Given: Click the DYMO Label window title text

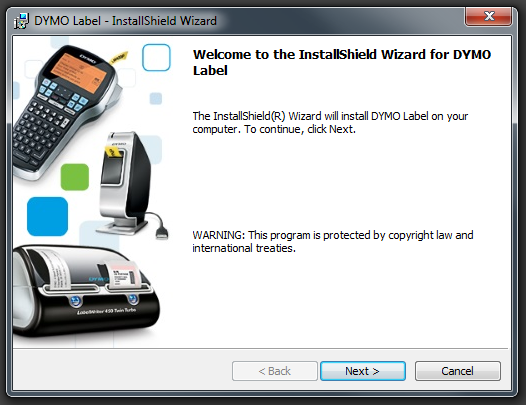Looking at the screenshot, I should (125, 21).
